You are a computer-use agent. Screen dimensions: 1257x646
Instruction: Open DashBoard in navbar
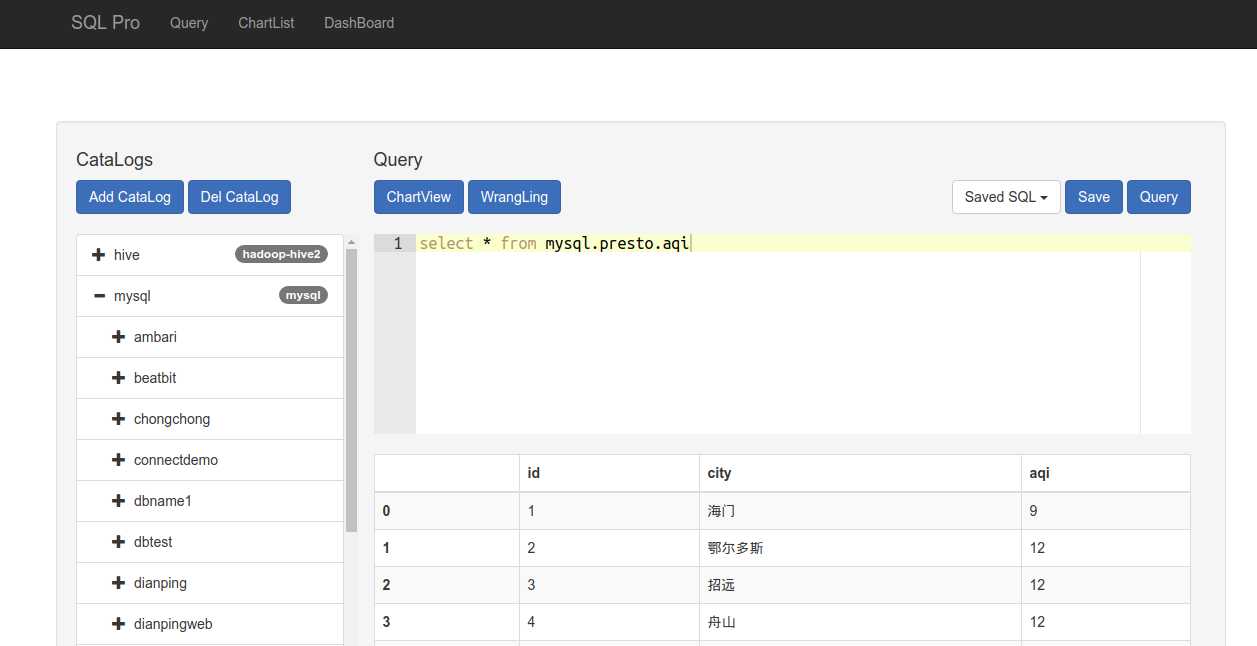coord(359,23)
